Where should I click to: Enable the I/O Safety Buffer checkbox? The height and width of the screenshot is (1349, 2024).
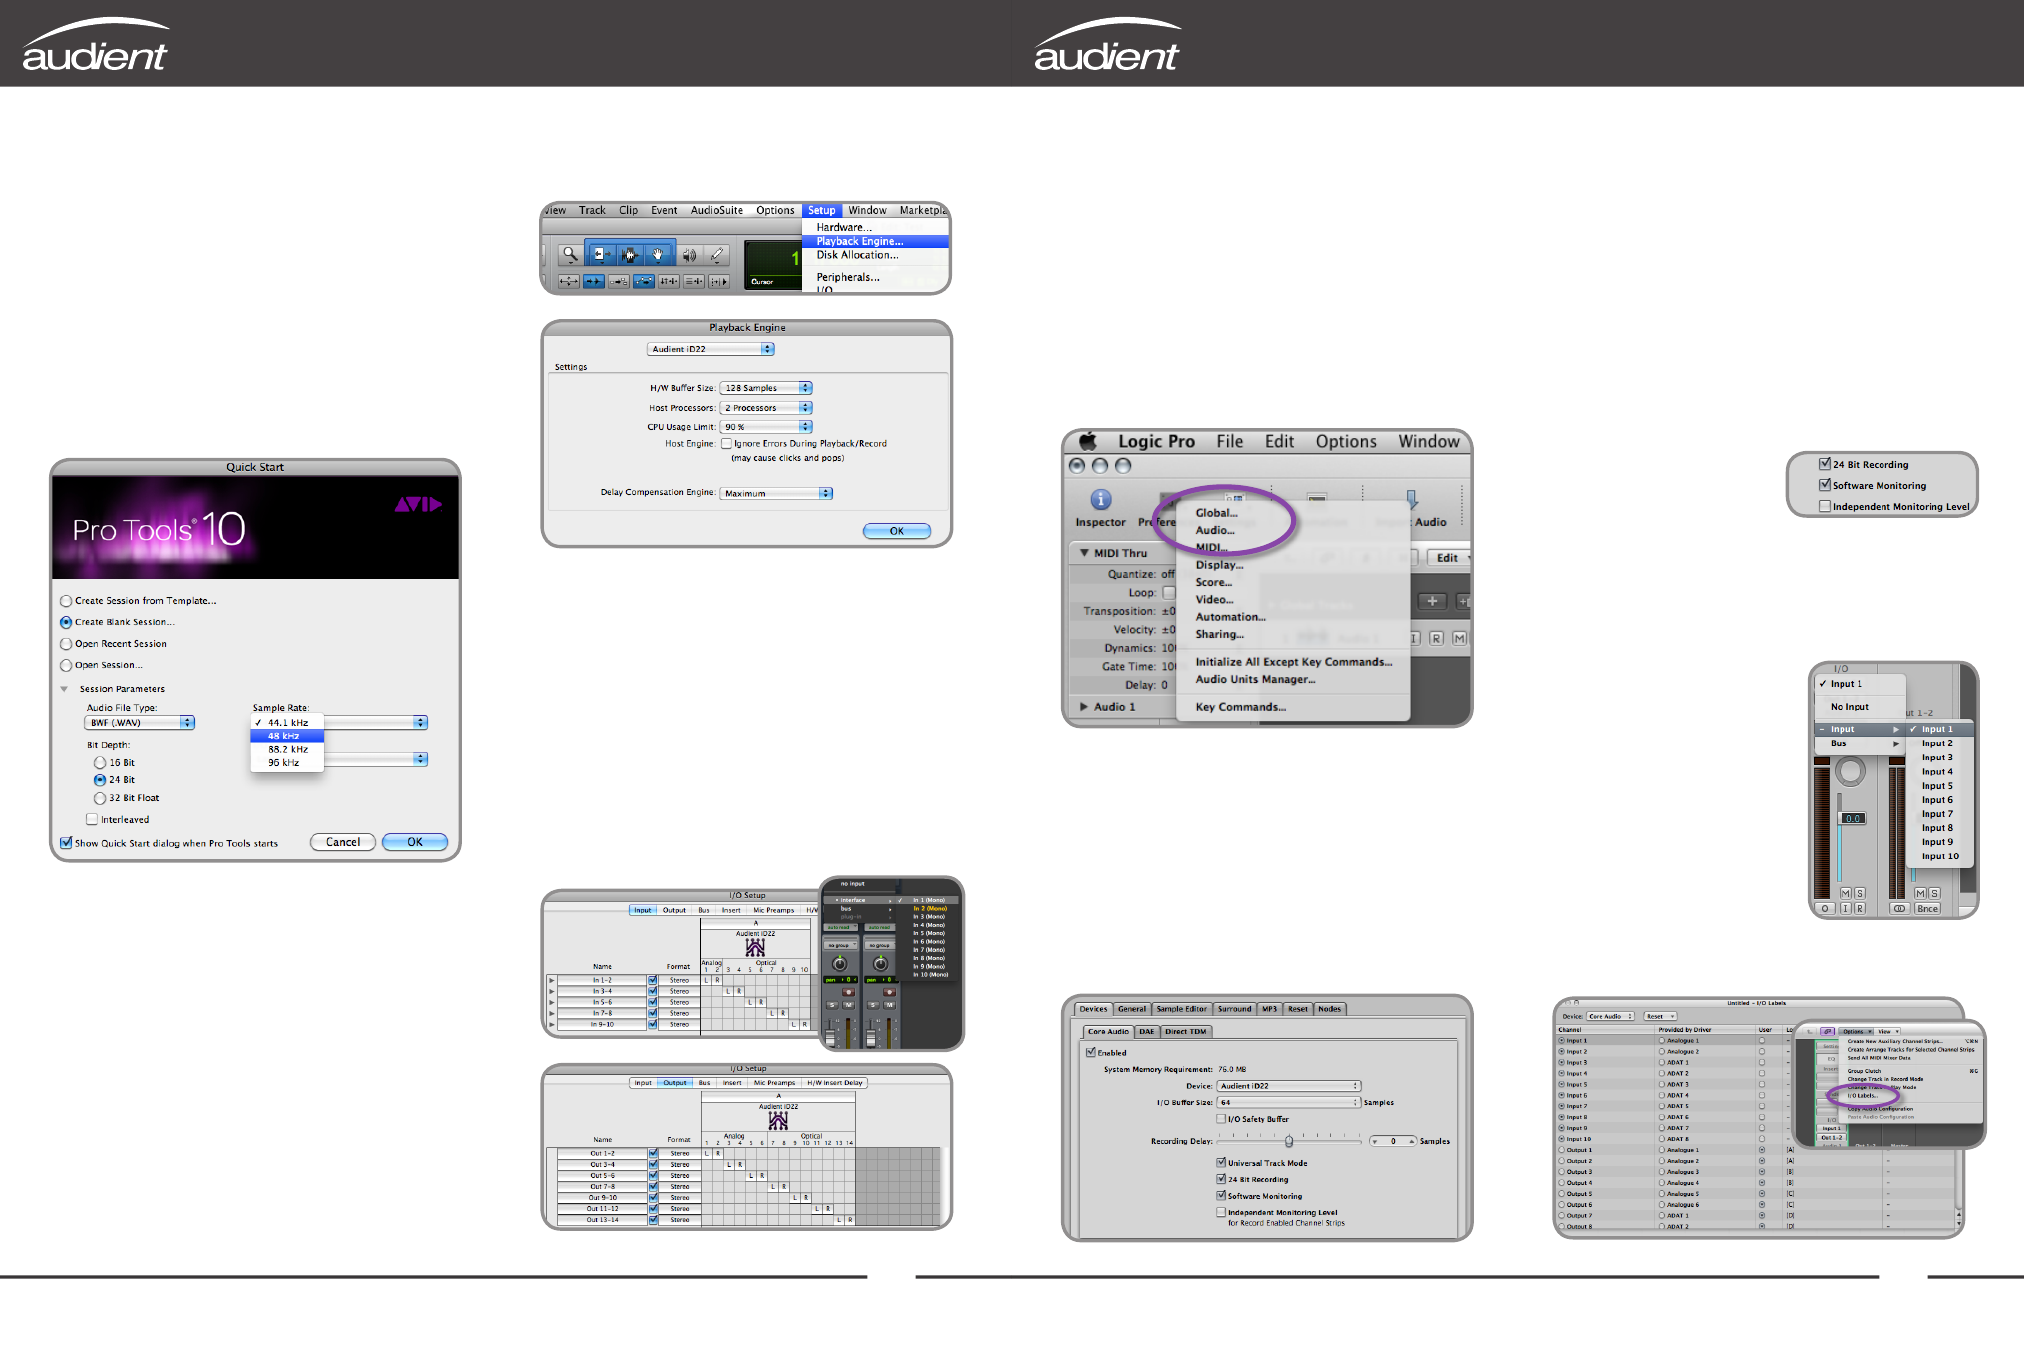1221,1119
